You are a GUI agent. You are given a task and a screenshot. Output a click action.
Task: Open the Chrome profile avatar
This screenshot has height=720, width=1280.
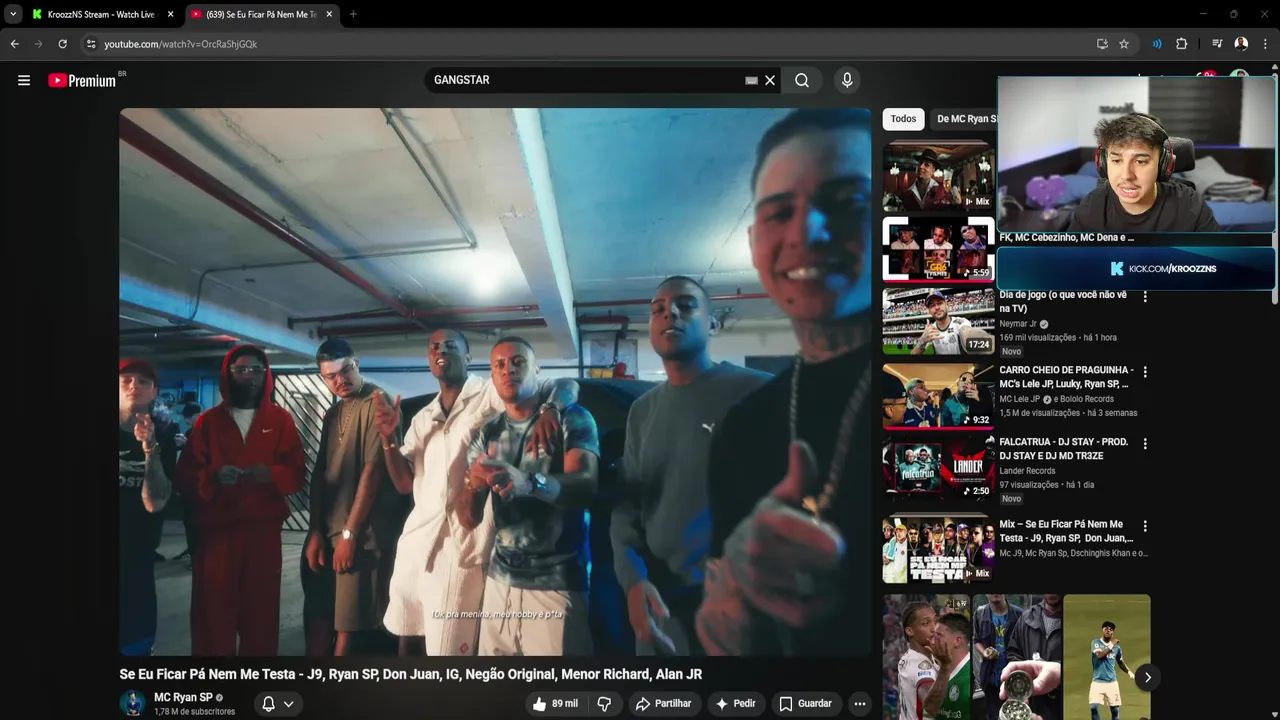tap(1241, 44)
